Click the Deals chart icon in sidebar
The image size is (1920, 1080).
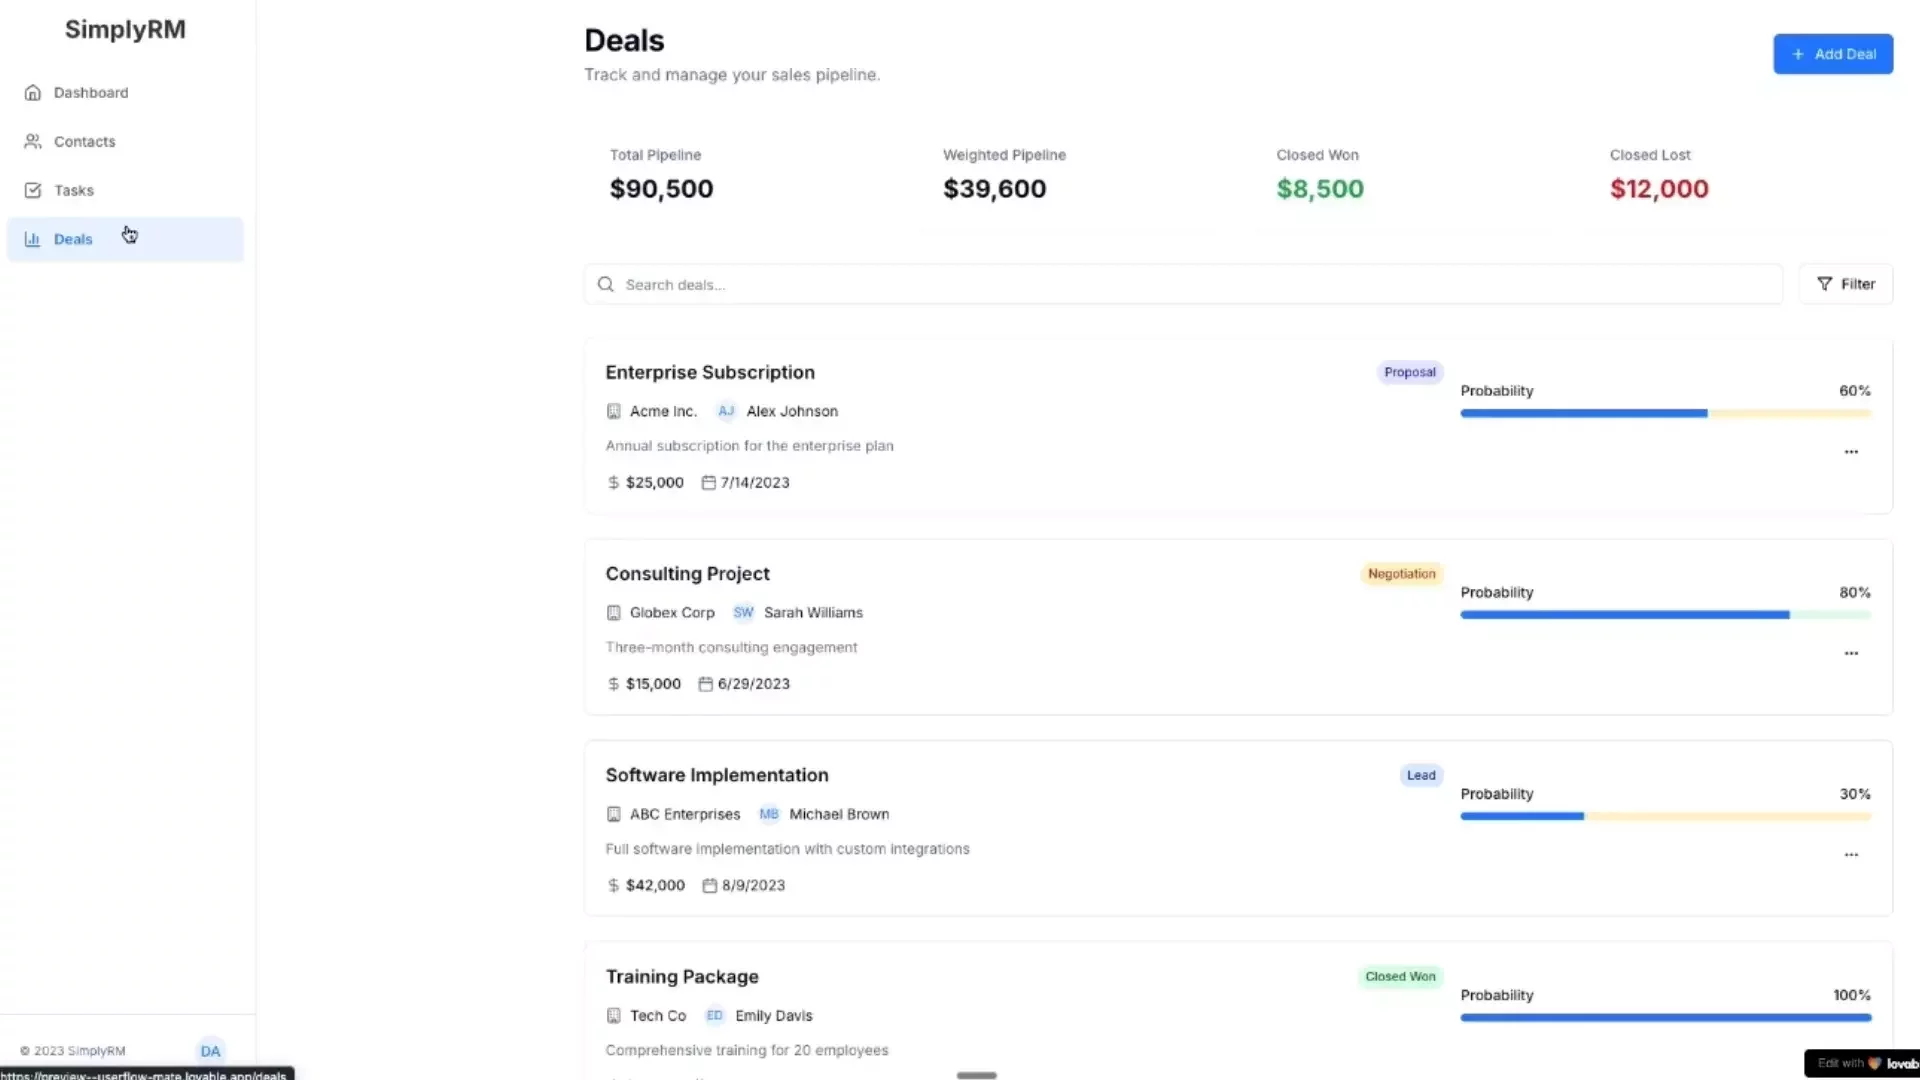pyautogui.click(x=31, y=239)
